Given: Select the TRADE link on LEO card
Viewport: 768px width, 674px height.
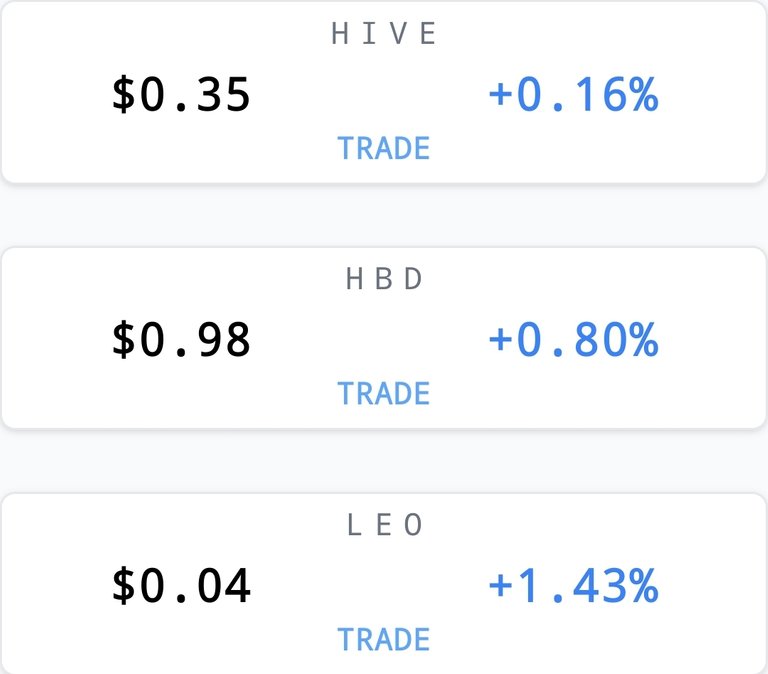Looking at the screenshot, I should pyautogui.click(x=384, y=639).
